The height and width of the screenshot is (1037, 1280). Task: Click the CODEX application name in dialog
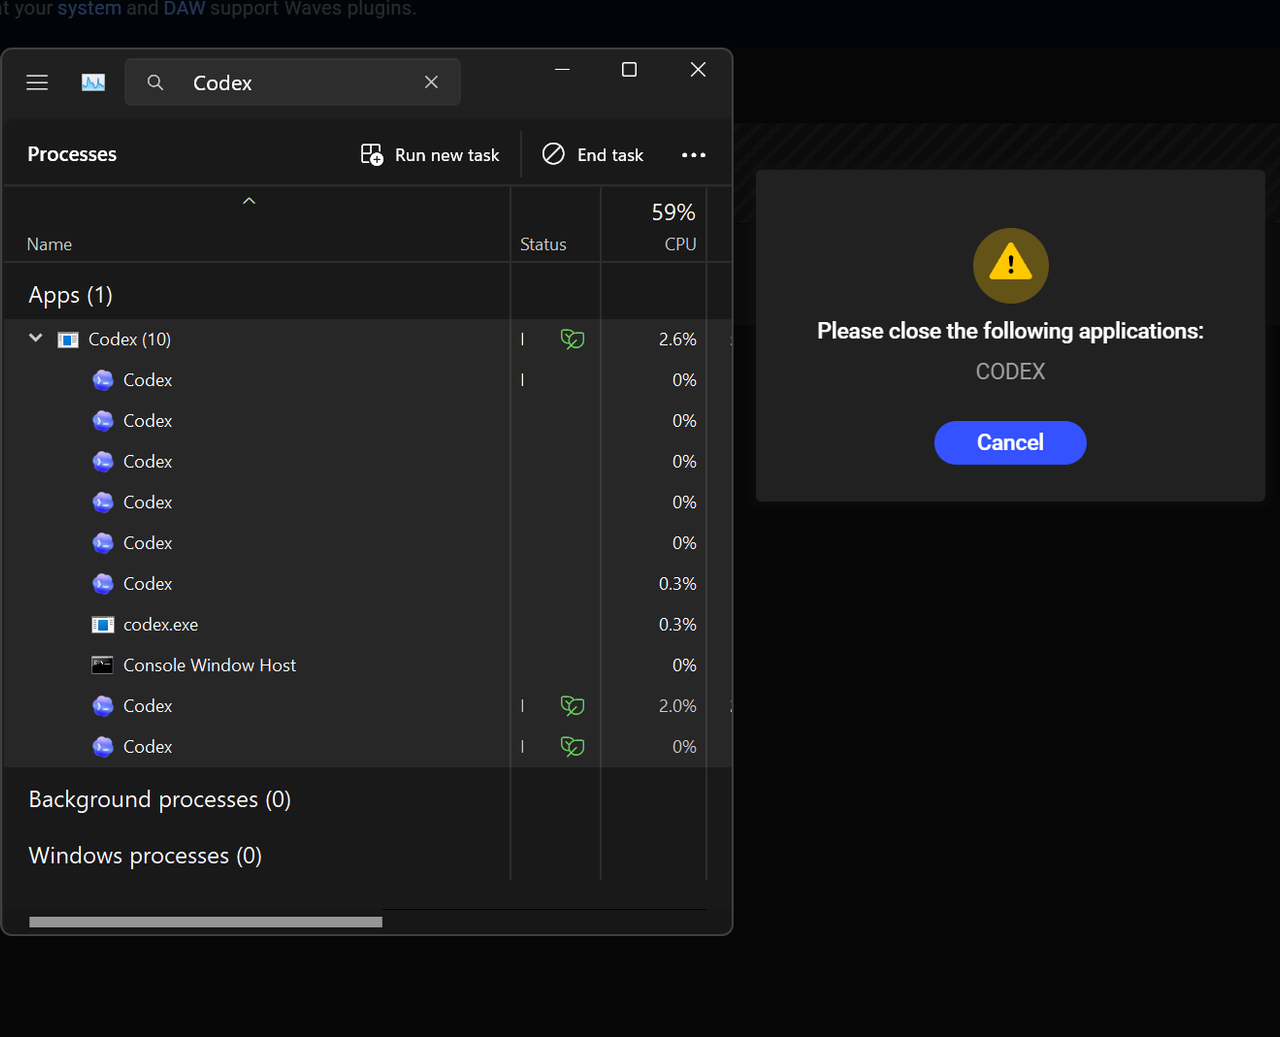click(1010, 372)
